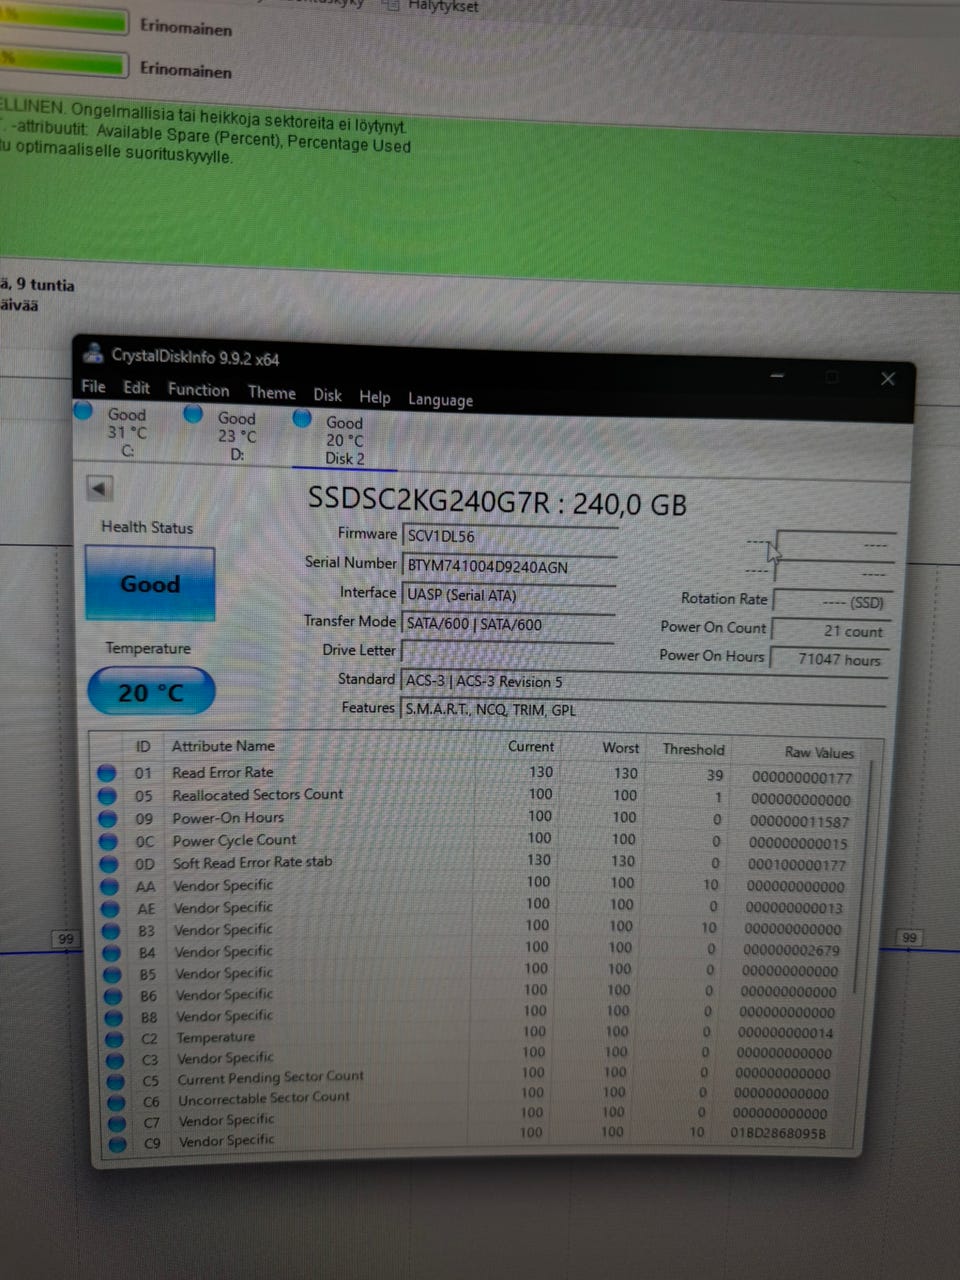Image resolution: width=960 pixels, height=1280 pixels.
Task: Click the 20 °C temperature button
Action: [x=151, y=692]
